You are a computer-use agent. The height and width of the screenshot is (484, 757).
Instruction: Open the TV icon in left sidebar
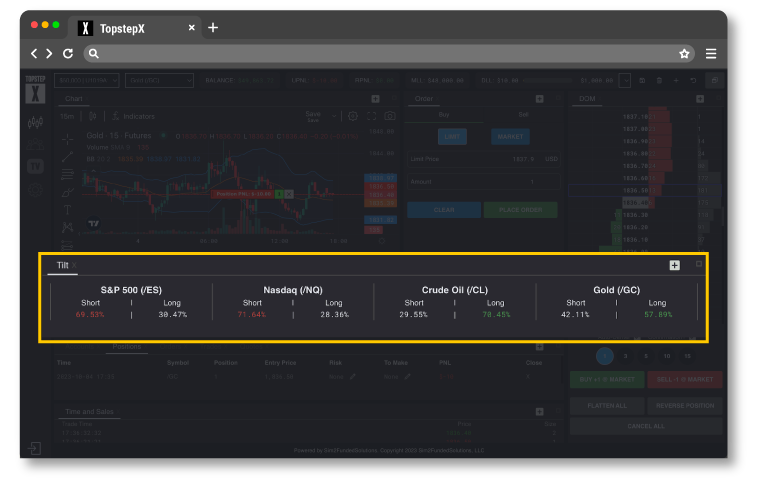pos(36,166)
